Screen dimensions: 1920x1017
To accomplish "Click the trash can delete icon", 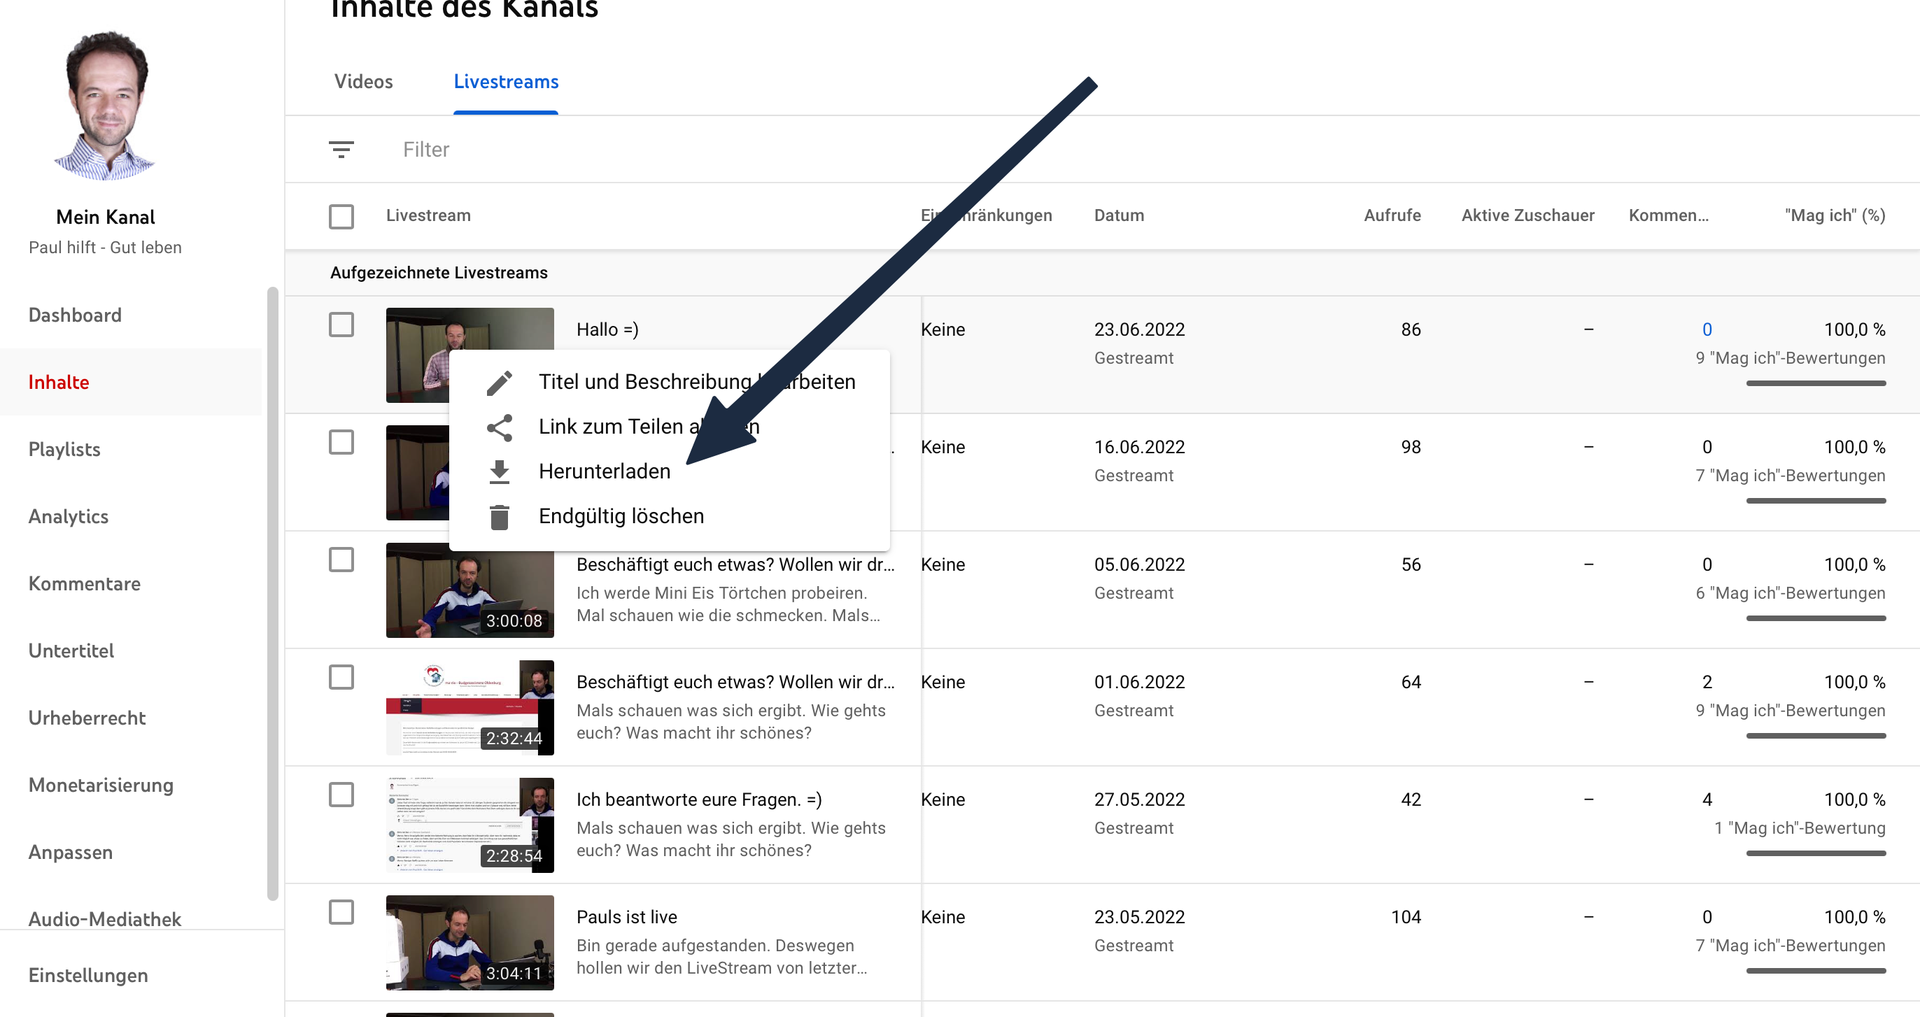I will [x=499, y=517].
